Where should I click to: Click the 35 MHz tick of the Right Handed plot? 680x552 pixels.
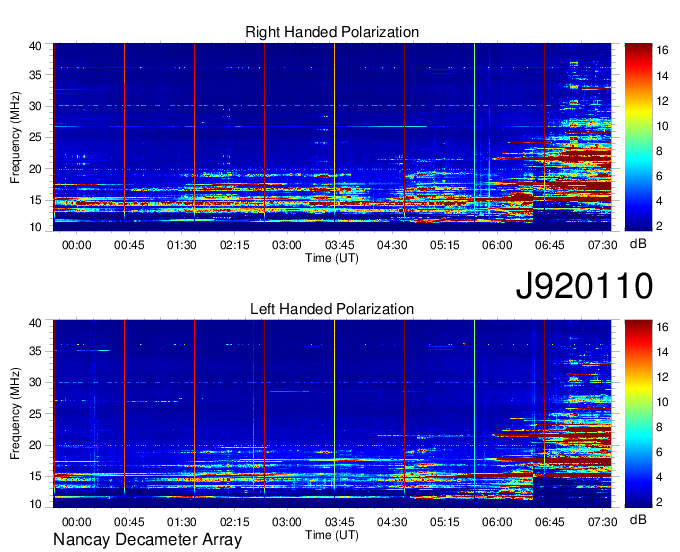coord(35,75)
